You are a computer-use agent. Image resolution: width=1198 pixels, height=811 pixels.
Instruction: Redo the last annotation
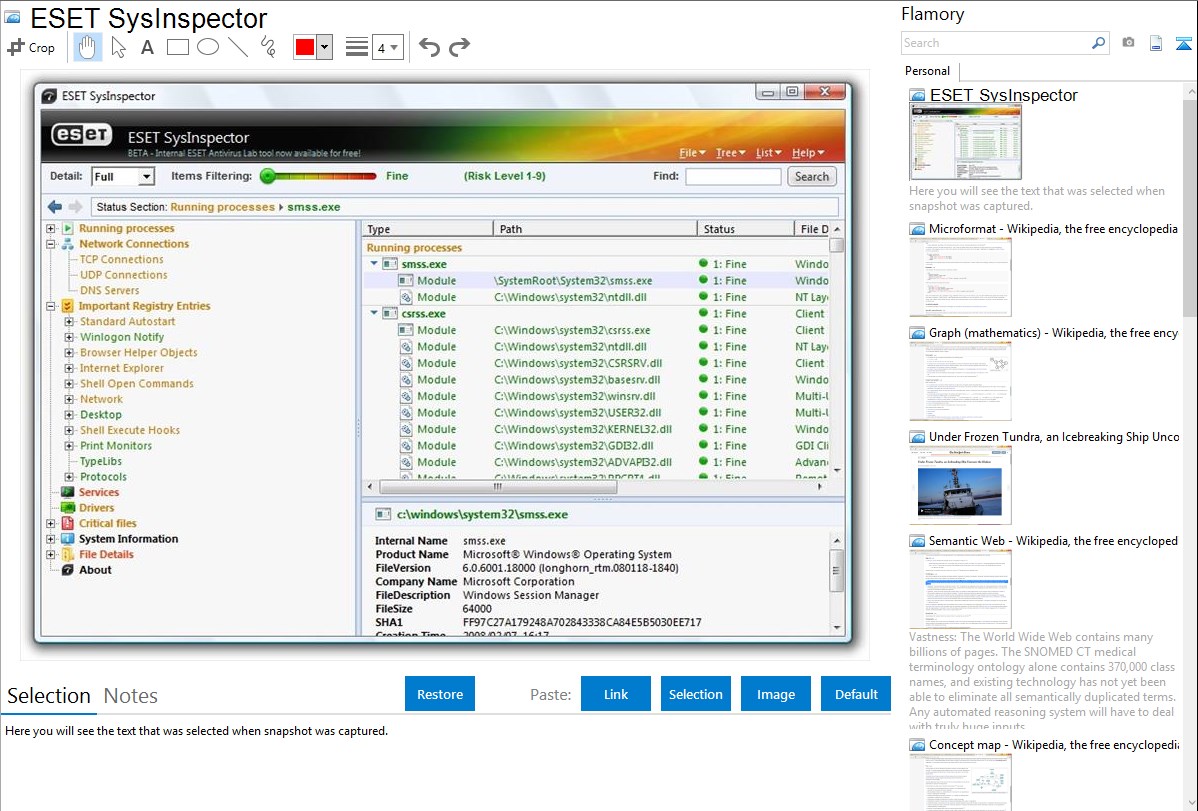459,47
